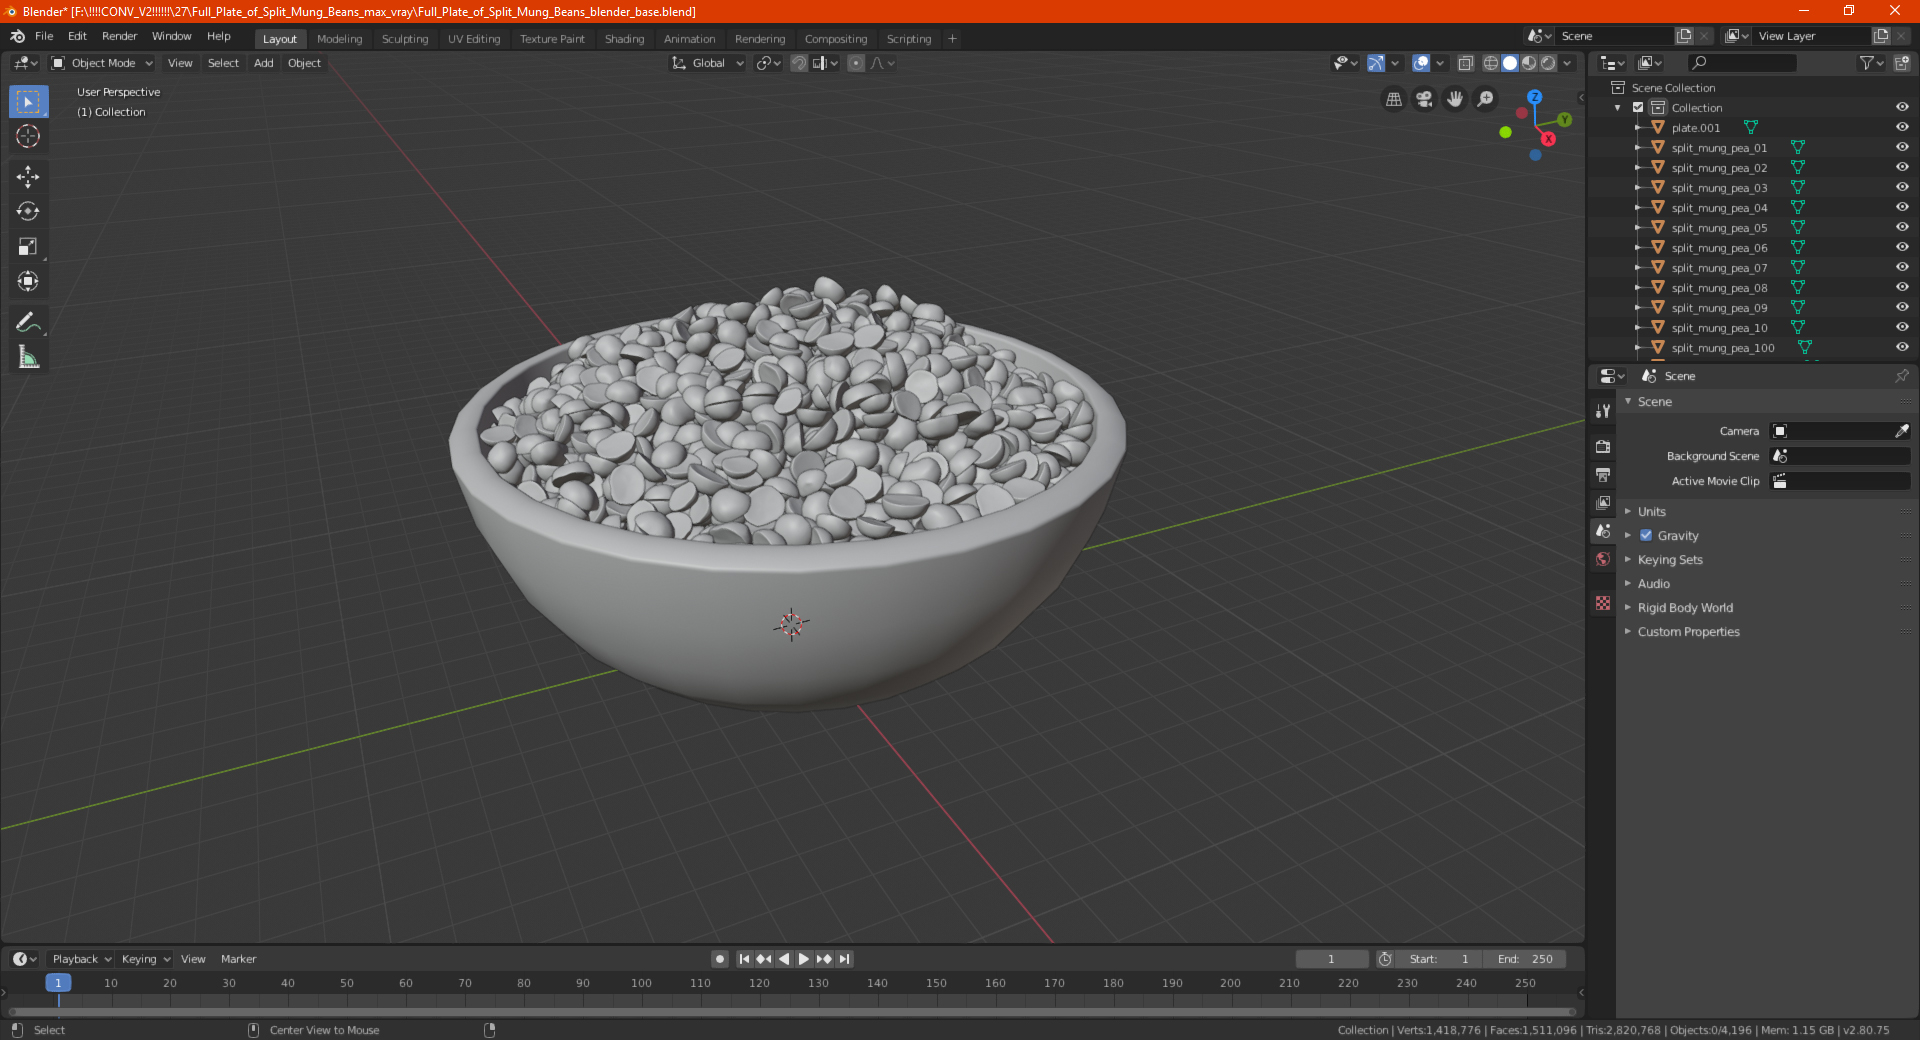This screenshot has height=1040, width=1920.
Task: Jump to timeline start frame
Action: [x=744, y=959]
